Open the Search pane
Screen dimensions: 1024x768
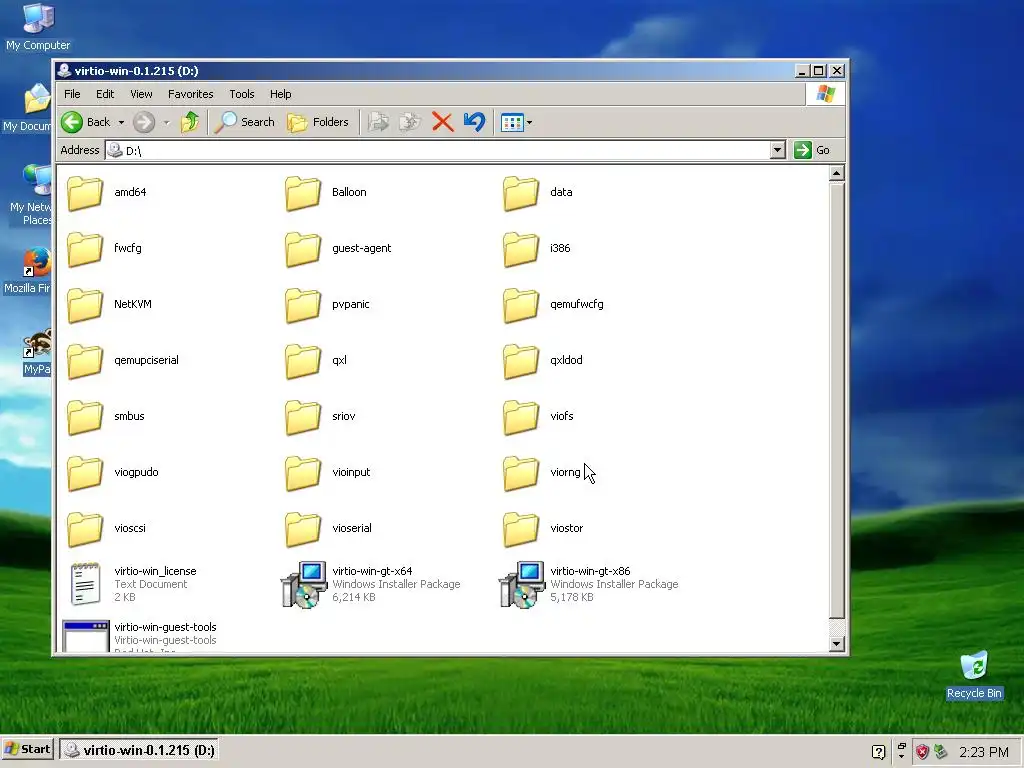click(245, 122)
